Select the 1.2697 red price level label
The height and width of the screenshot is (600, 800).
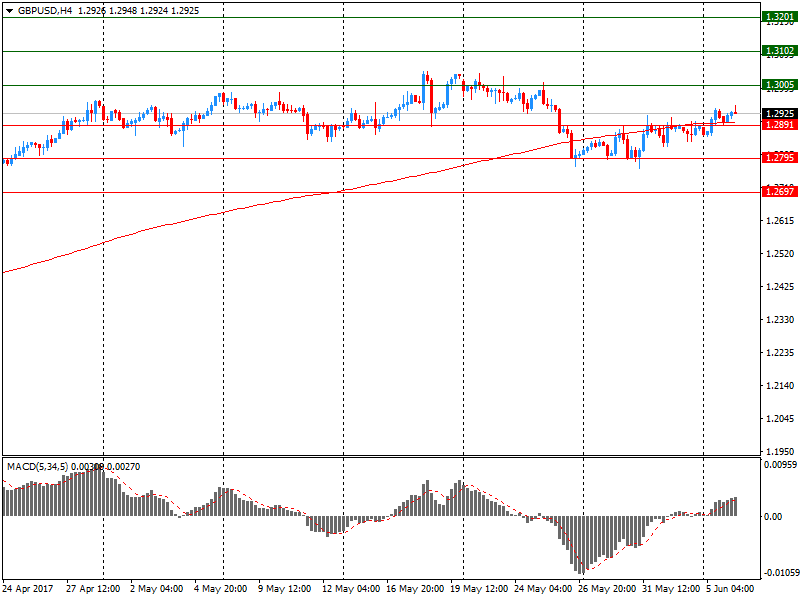click(x=780, y=191)
